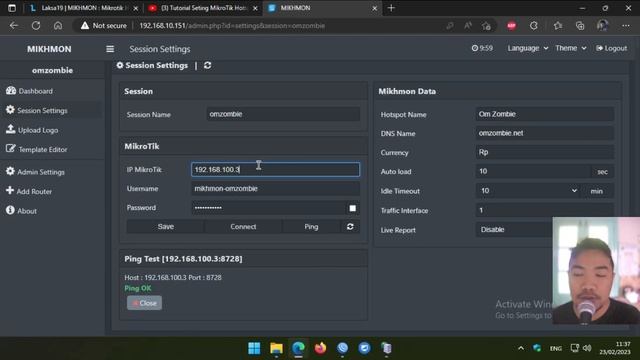Toggle the show password checkbox

point(353,208)
